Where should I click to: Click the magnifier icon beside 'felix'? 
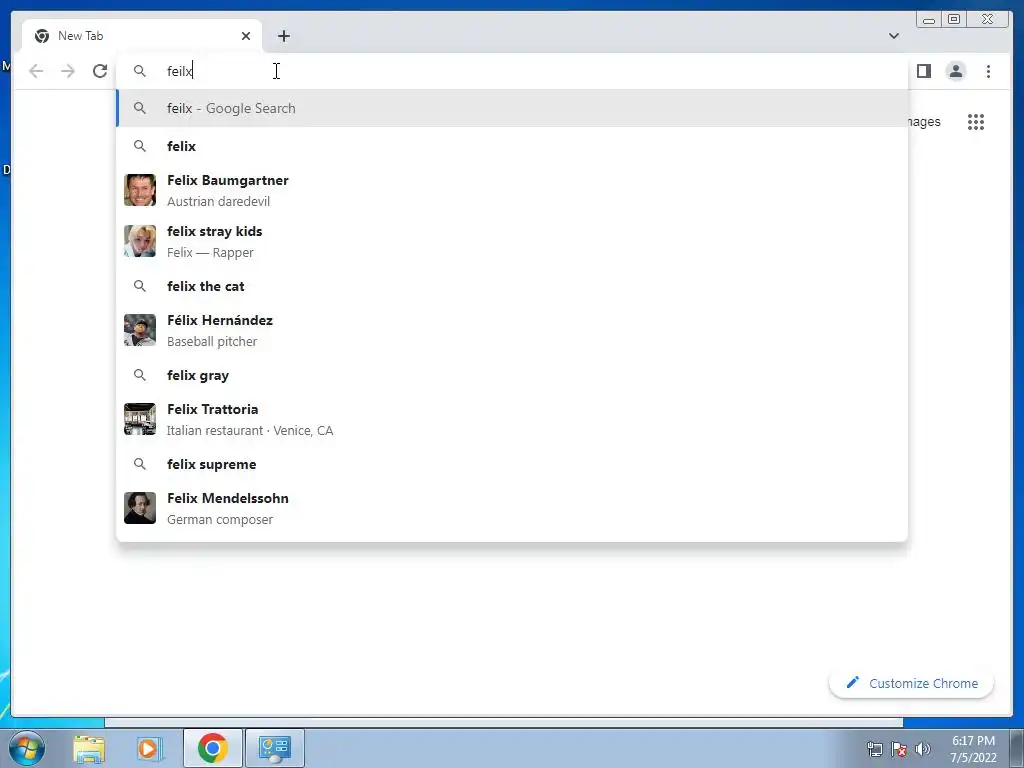[140, 146]
